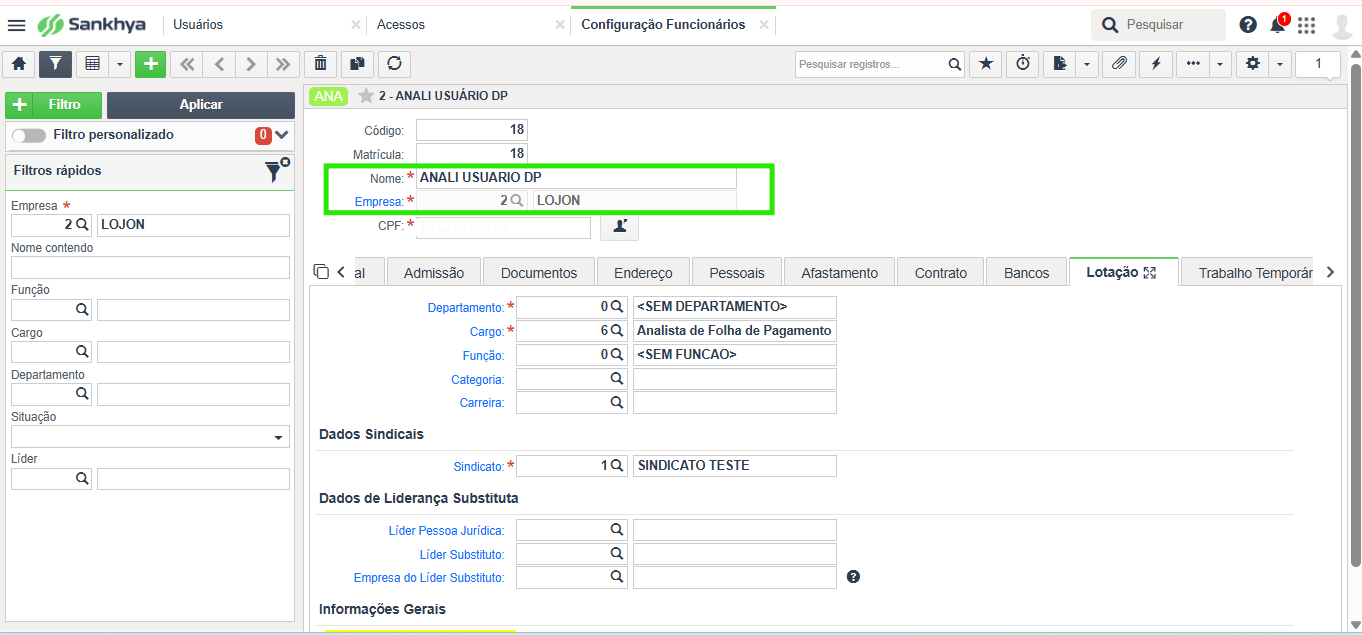Screen dimensions: 1362x635
Task: Click the duplicate record icon
Action: pyautogui.click(x=357, y=64)
